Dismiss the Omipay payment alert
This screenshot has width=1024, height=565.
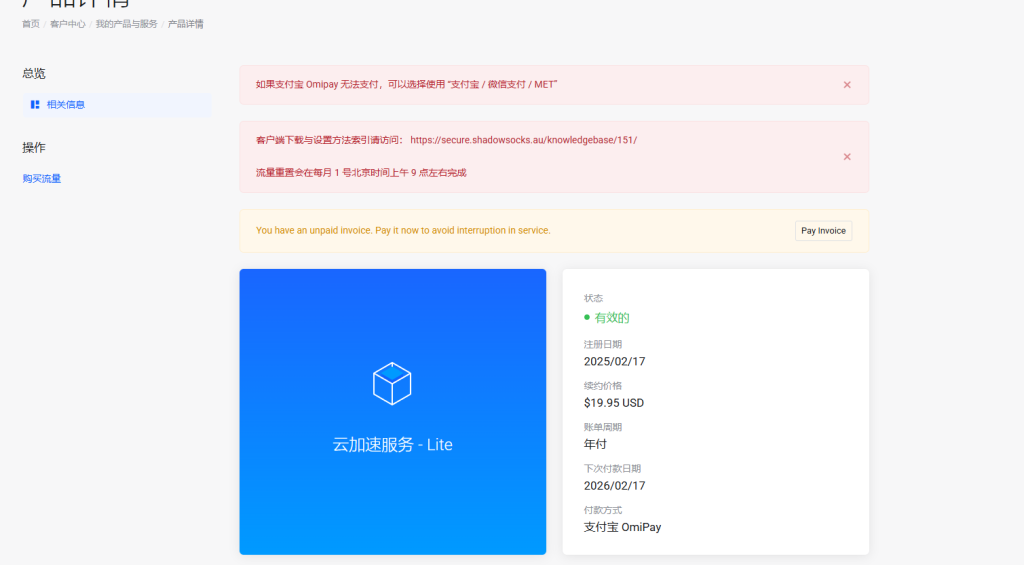point(847,85)
